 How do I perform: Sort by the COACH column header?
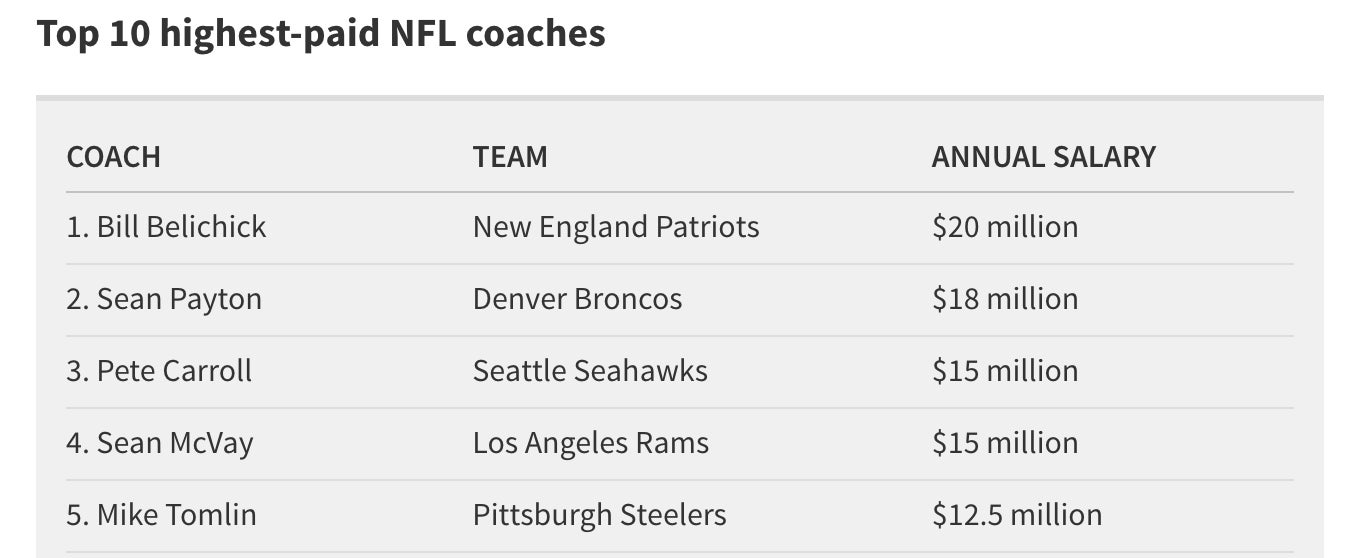point(113,157)
